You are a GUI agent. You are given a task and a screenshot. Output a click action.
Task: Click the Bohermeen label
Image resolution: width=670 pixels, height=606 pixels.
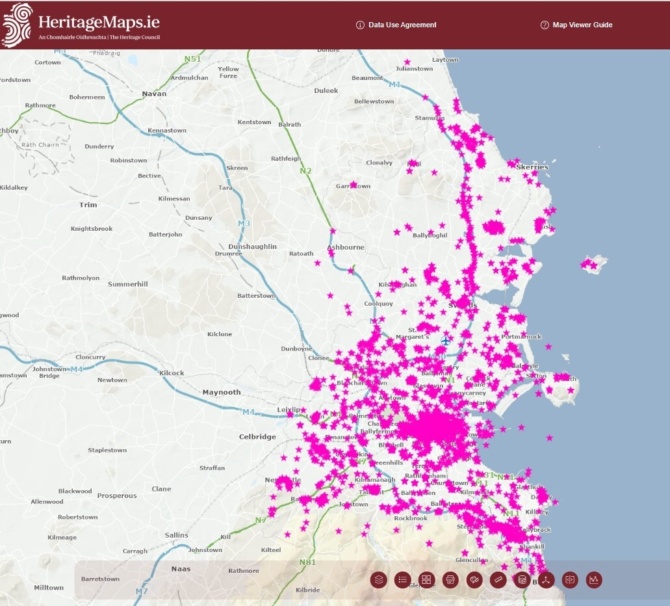pos(87,97)
